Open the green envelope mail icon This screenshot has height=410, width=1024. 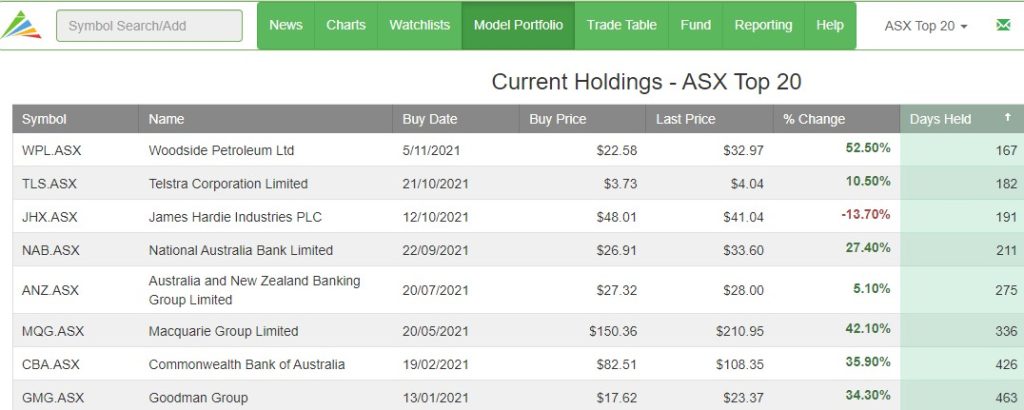click(1003, 25)
